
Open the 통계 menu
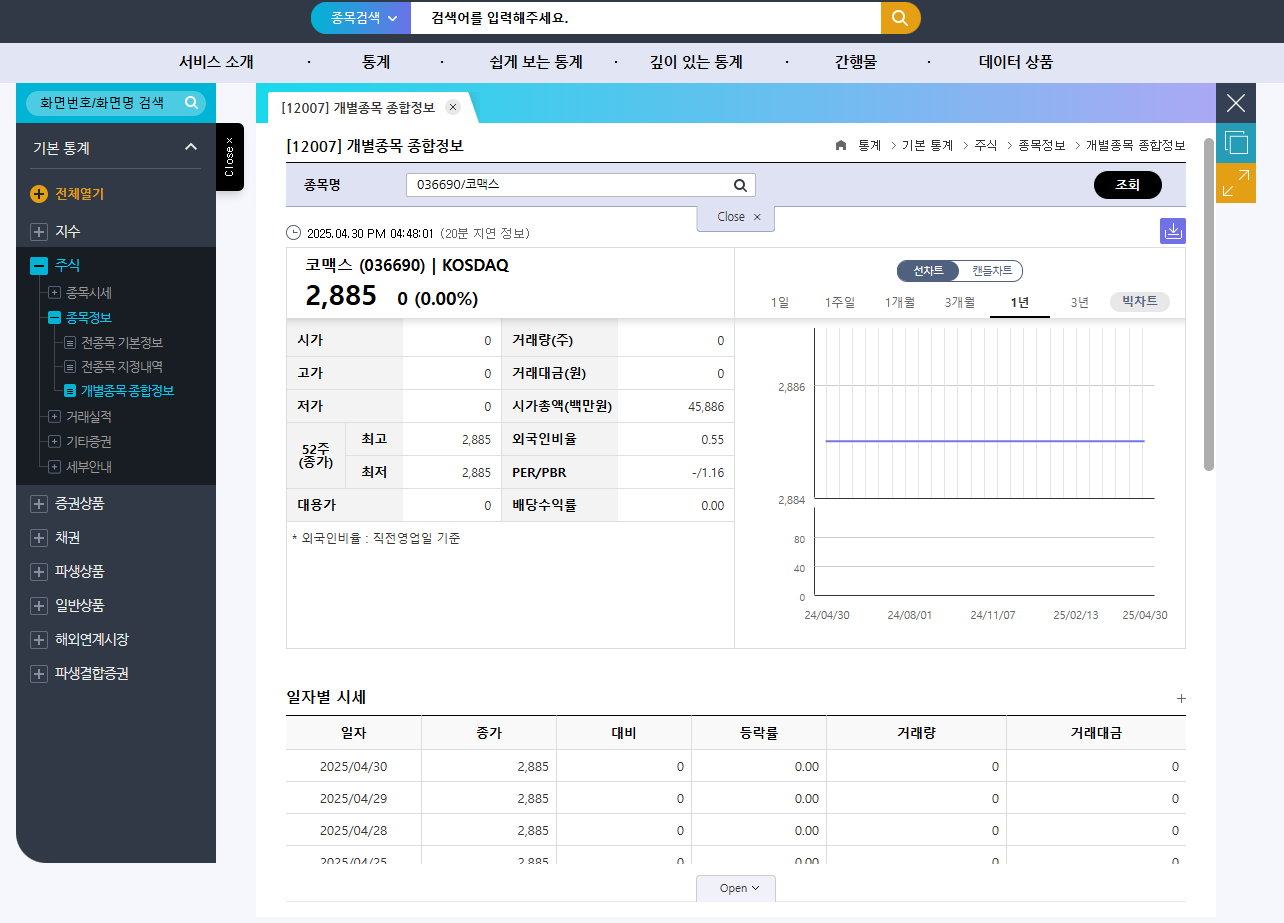[376, 62]
